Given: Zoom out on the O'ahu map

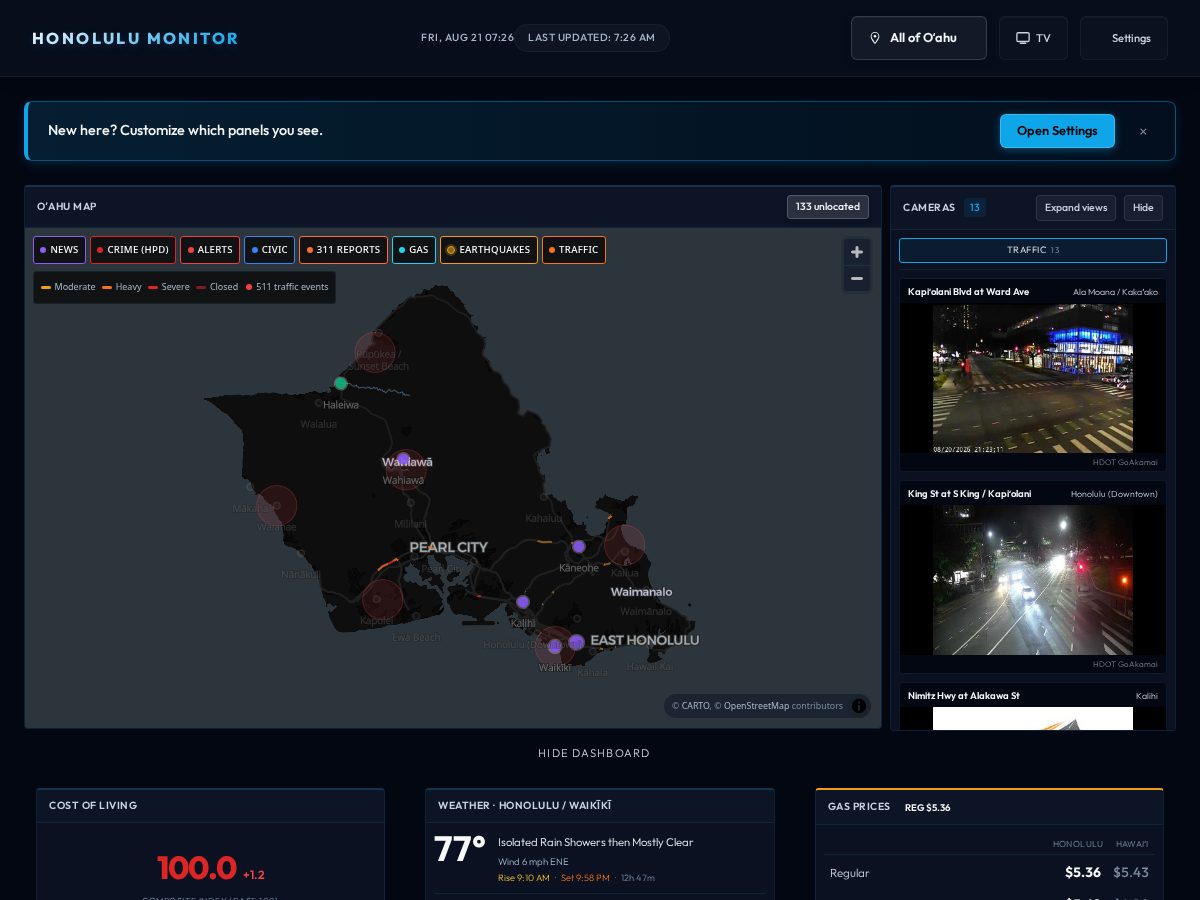Looking at the screenshot, I should tap(857, 278).
